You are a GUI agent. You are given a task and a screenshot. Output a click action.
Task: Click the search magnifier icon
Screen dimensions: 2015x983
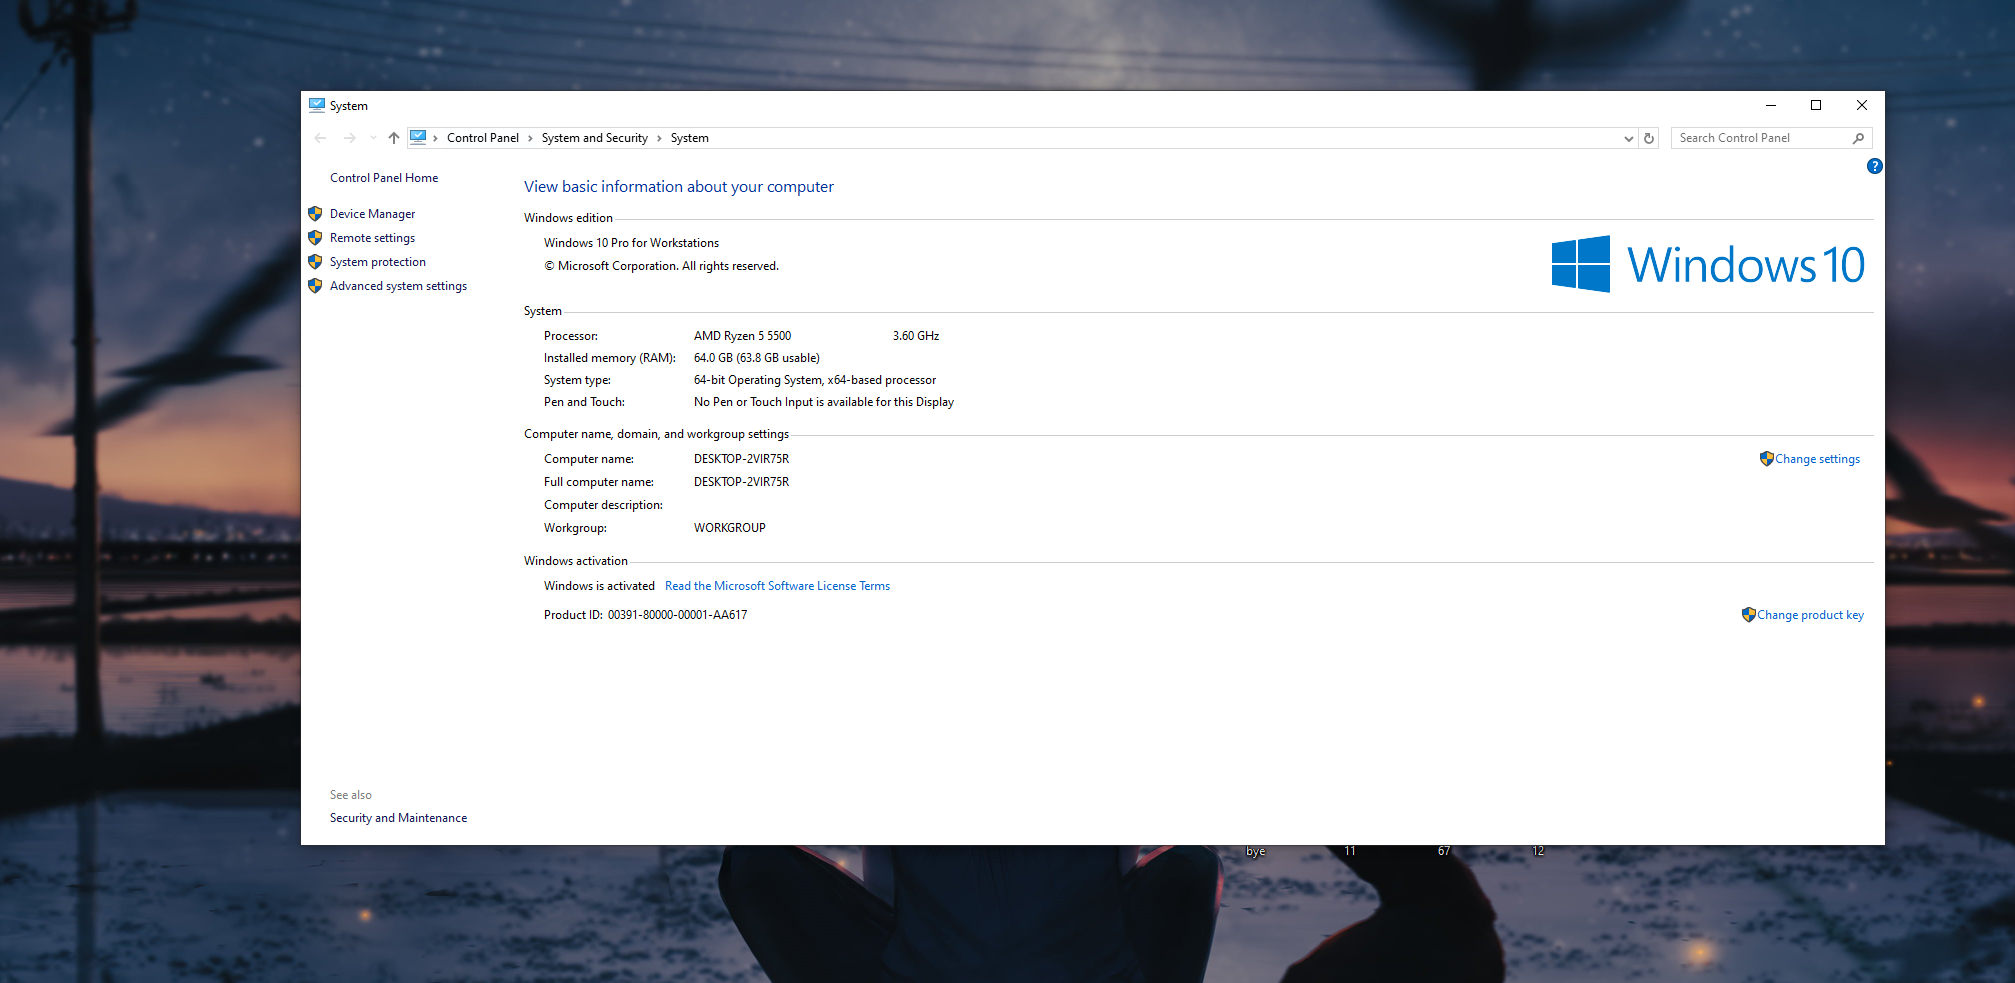coord(1858,138)
